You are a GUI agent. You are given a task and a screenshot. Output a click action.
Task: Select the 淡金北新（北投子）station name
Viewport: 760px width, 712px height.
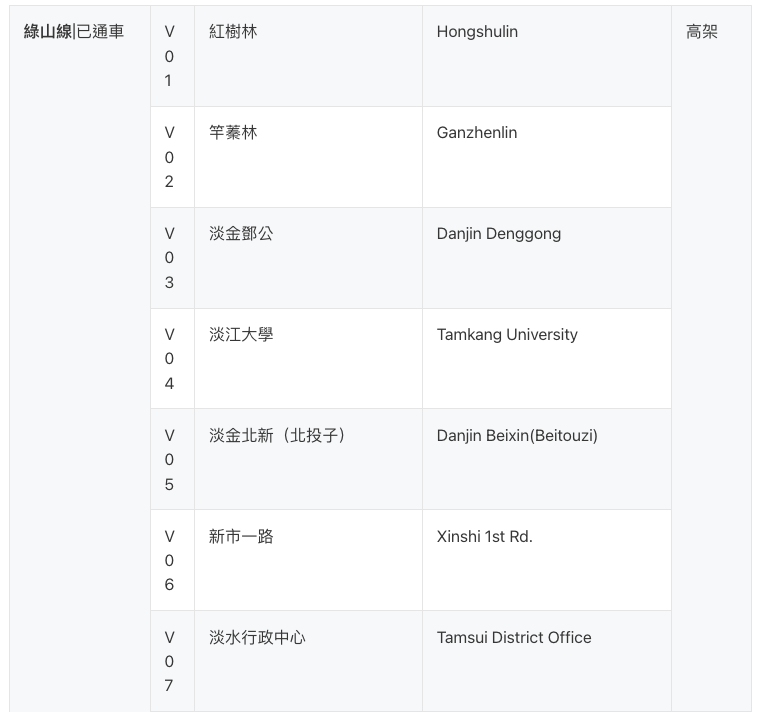(x=278, y=436)
